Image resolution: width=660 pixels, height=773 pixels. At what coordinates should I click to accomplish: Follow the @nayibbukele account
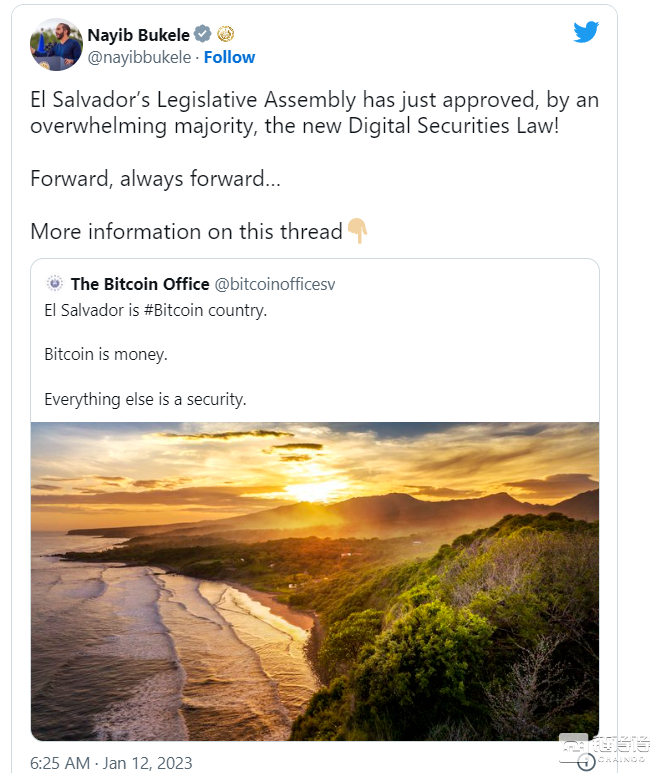pyautogui.click(x=229, y=57)
